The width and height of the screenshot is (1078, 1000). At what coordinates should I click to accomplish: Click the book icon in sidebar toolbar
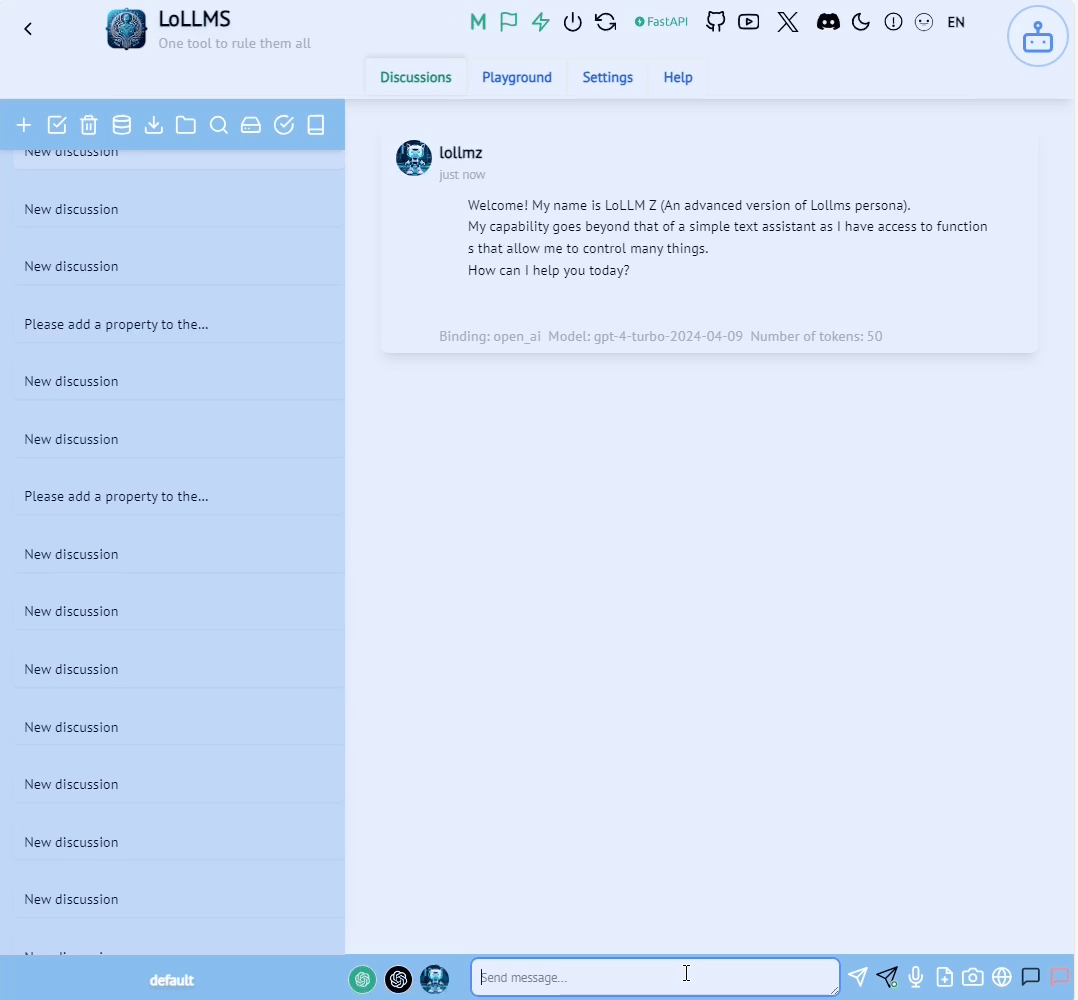point(316,125)
